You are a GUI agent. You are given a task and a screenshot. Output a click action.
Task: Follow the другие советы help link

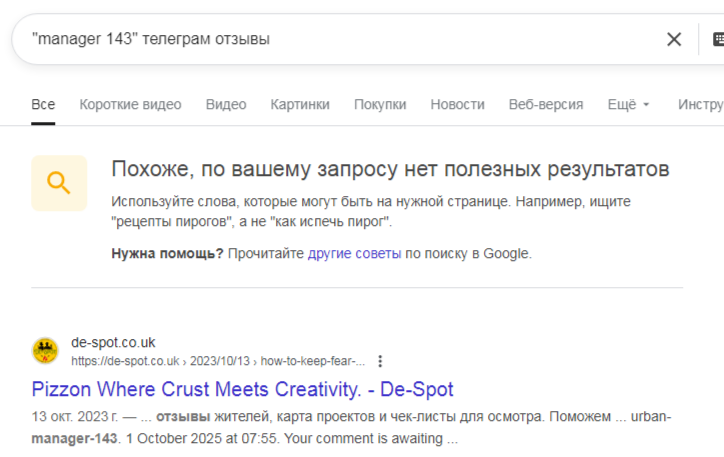point(355,253)
